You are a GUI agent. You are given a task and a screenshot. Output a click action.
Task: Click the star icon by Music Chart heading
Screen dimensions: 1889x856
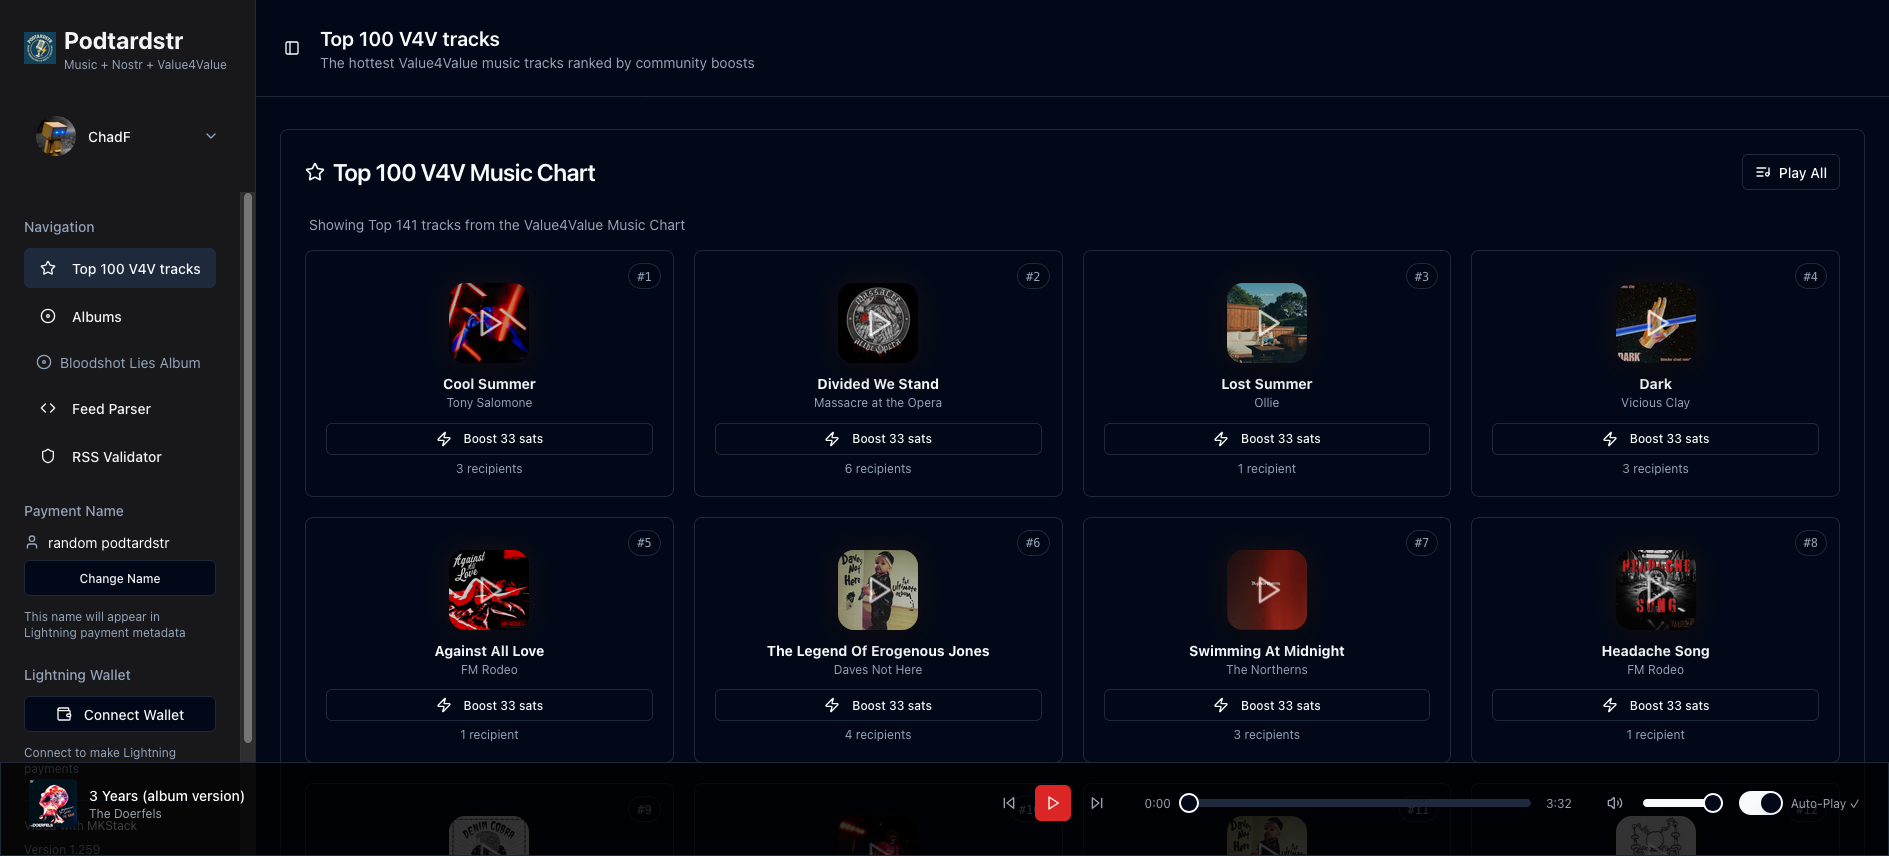315,172
